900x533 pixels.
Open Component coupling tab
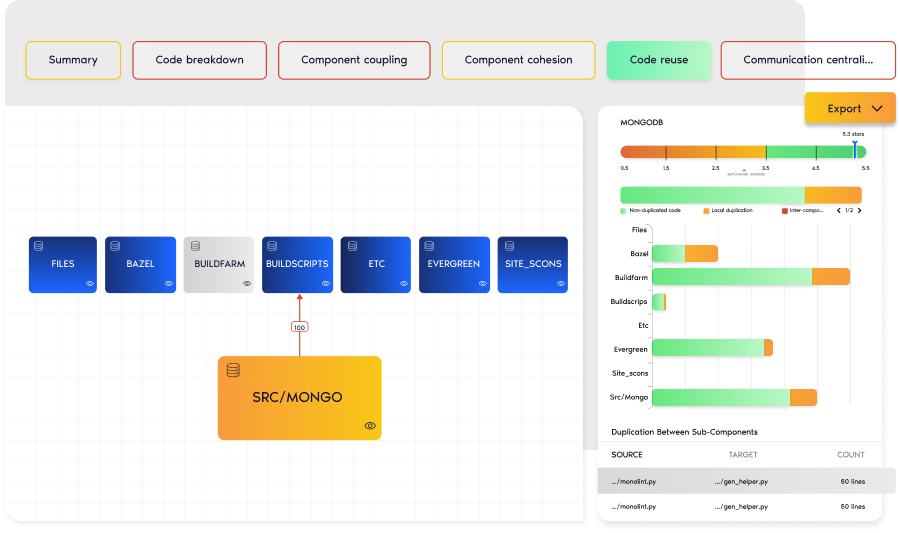click(x=354, y=60)
